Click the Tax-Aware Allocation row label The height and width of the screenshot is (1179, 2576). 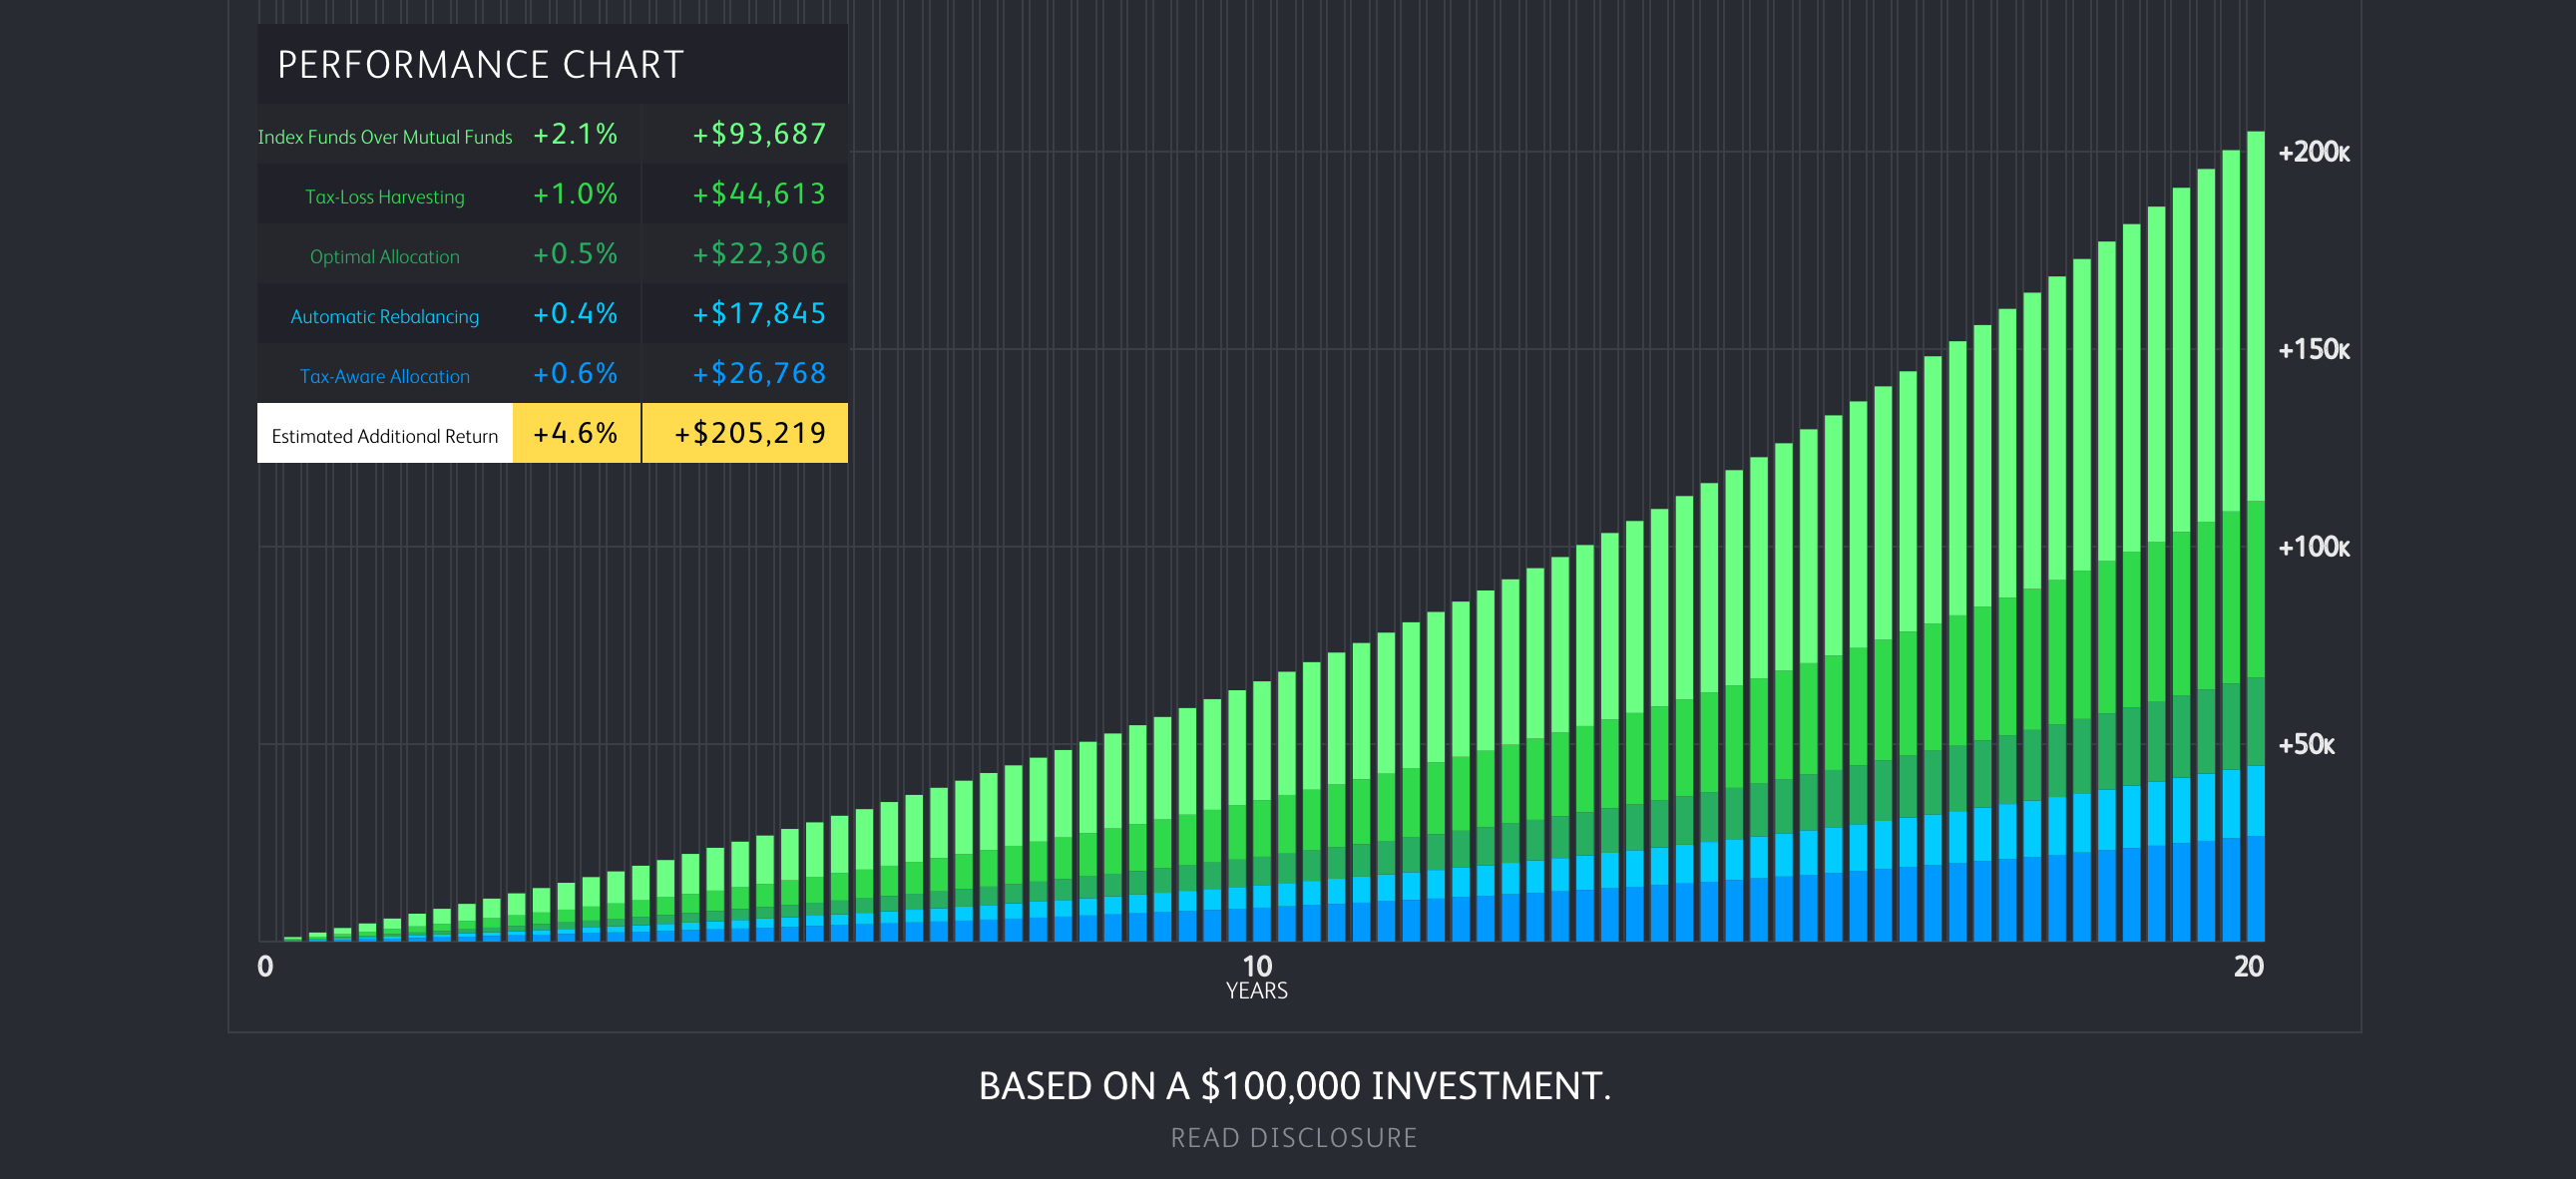tap(384, 376)
